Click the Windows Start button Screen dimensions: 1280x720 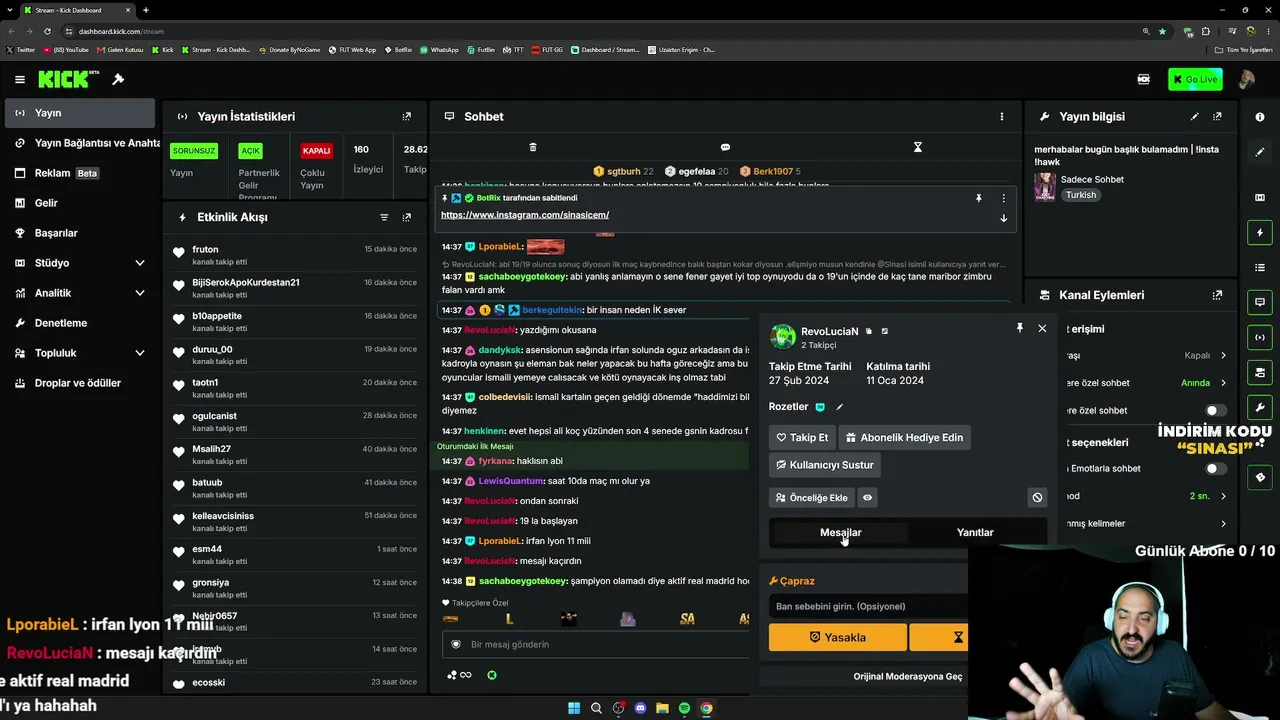click(x=574, y=708)
